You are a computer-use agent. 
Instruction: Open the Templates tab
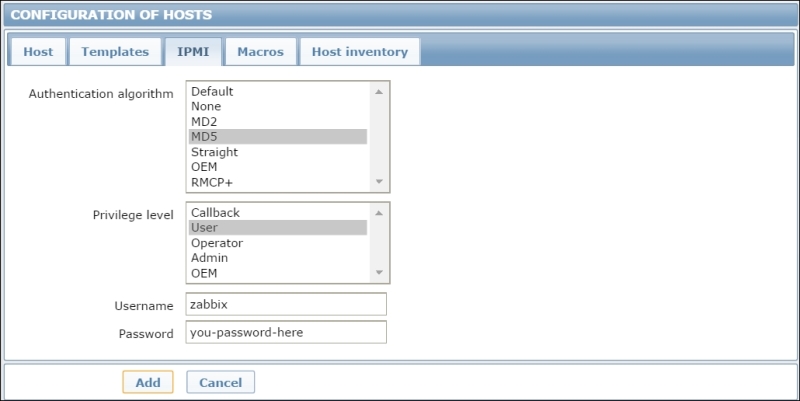114,52
